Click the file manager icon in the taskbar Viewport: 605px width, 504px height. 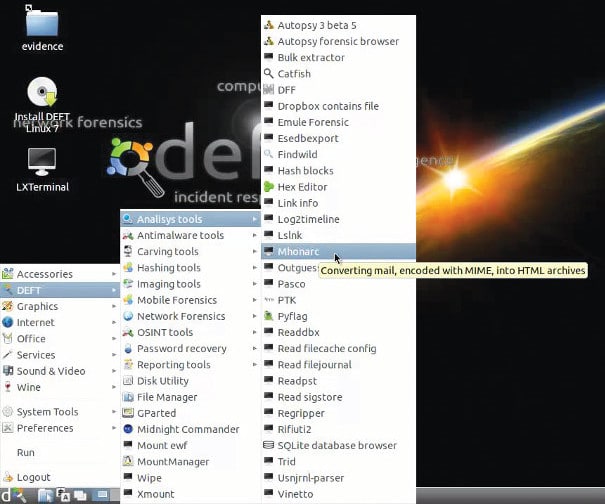(46, 496)
